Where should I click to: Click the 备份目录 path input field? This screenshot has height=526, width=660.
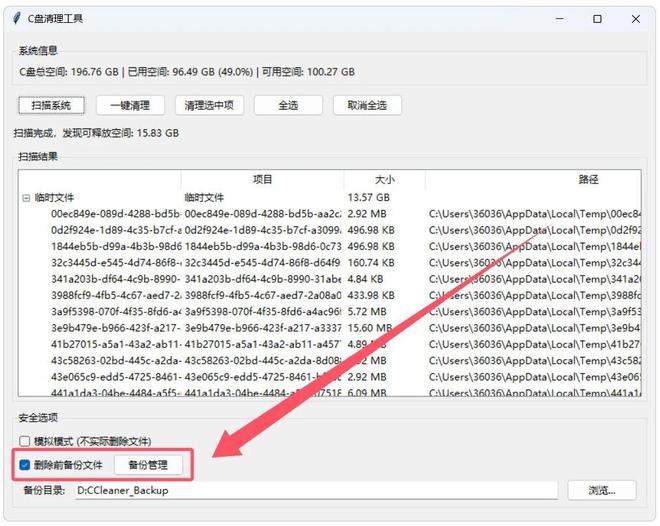click(315, 491)
